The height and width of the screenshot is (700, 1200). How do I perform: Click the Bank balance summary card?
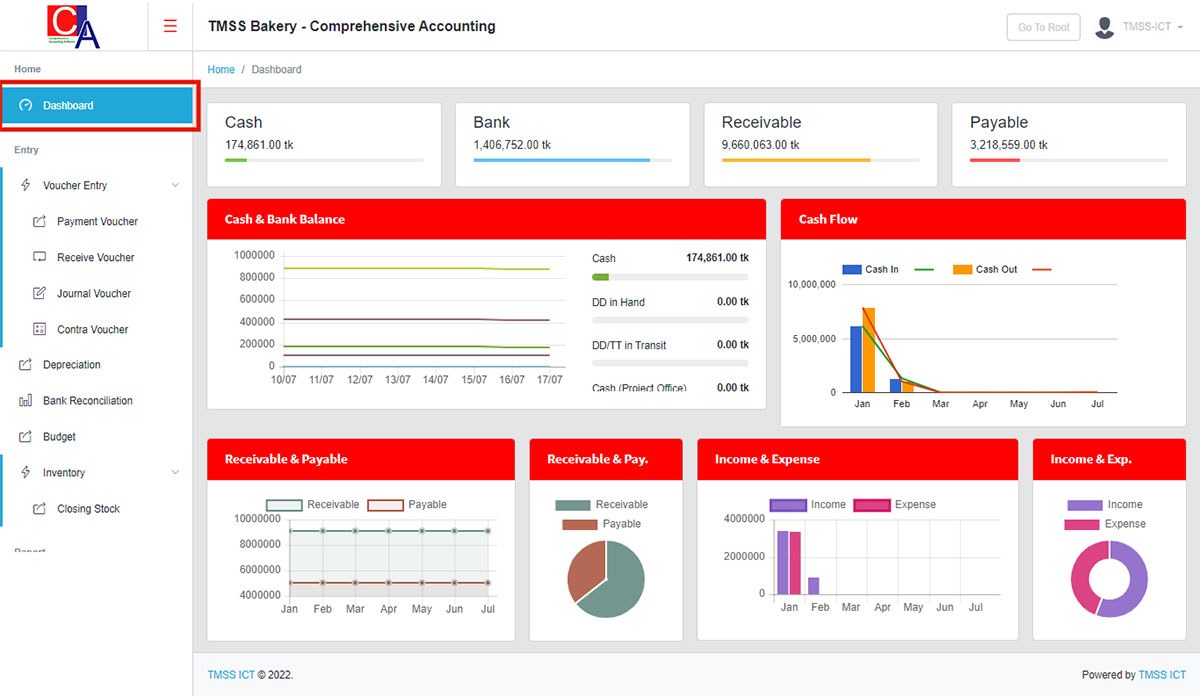572,144
